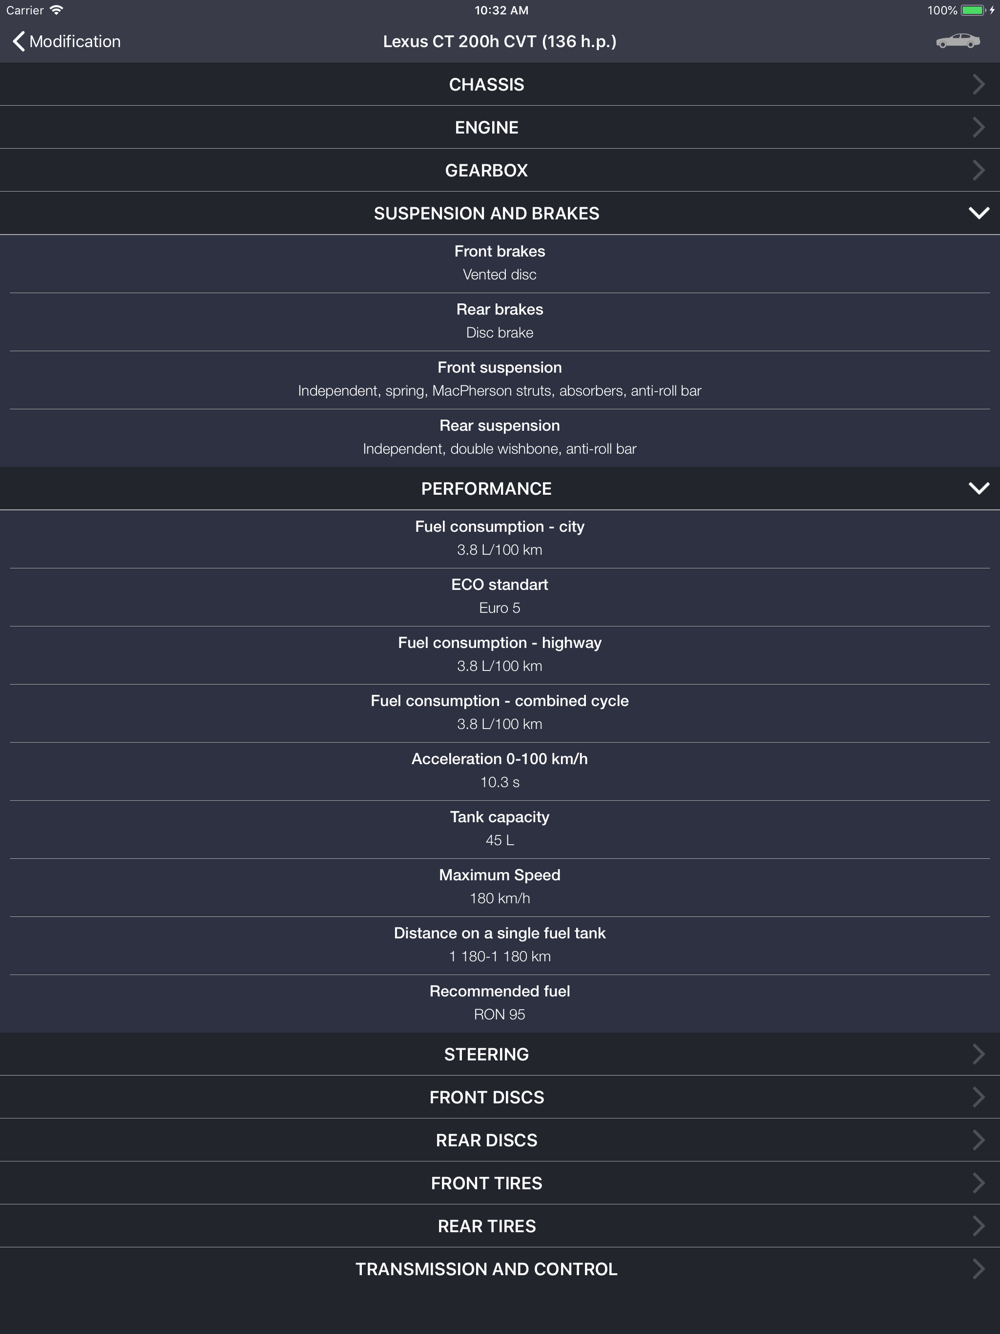
Task: Expand the STEERING section arrow
Action: click(978, 1054)
